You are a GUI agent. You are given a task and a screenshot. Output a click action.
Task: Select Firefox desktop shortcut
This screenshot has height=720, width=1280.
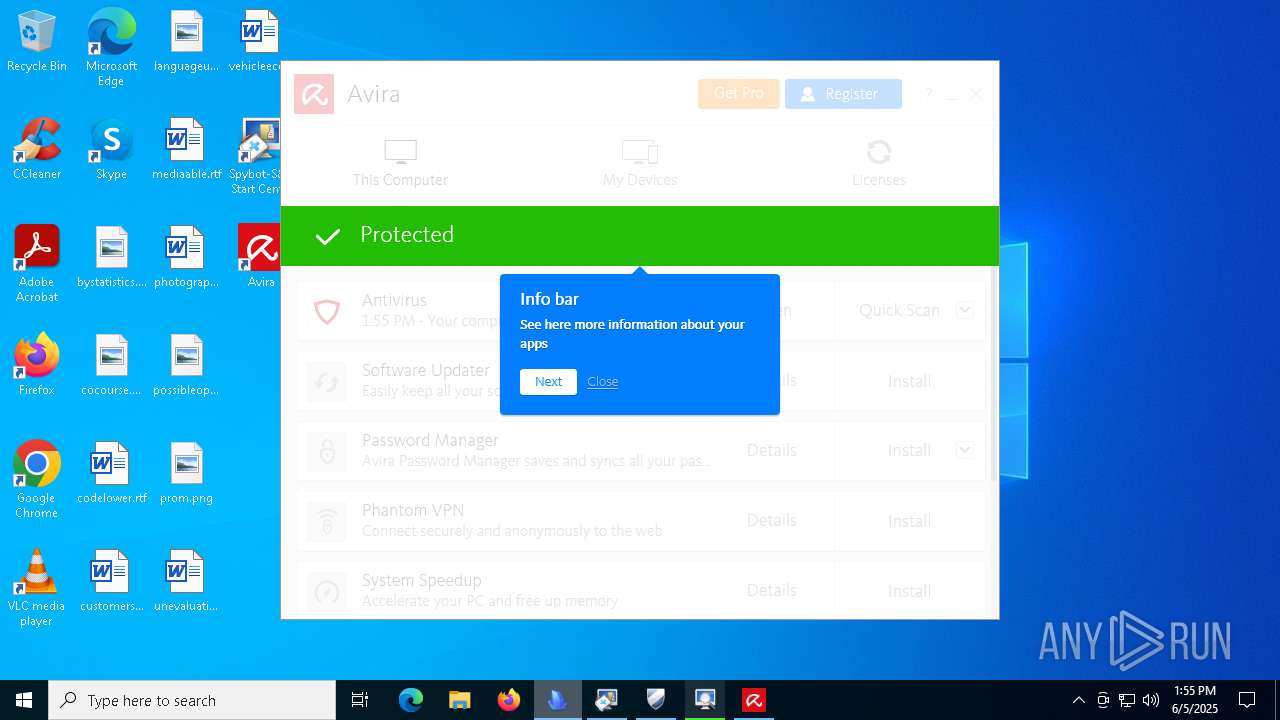coord(37,365)
